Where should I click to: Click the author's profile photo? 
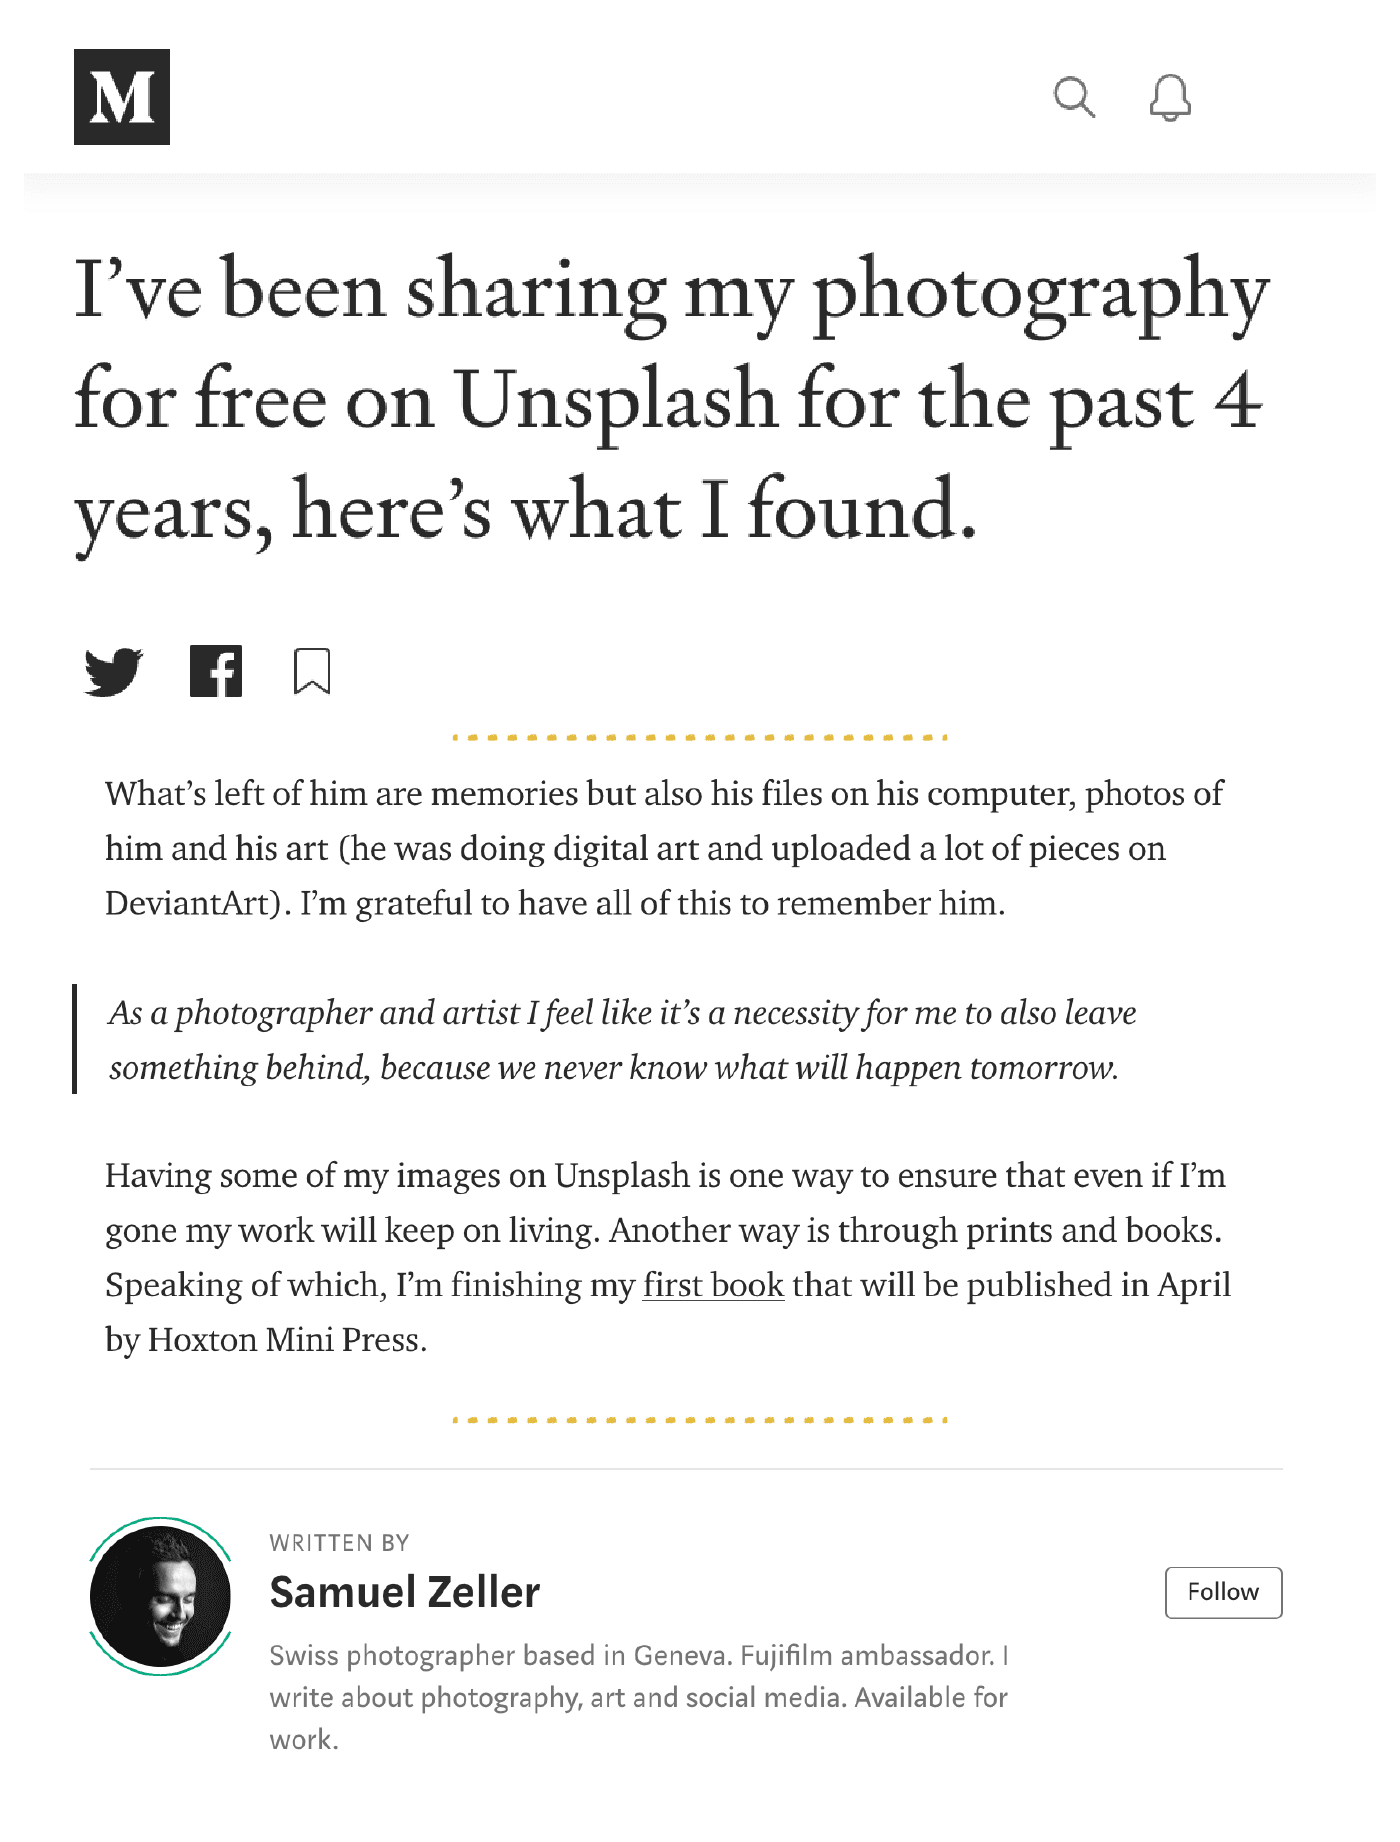point(160,1596)
